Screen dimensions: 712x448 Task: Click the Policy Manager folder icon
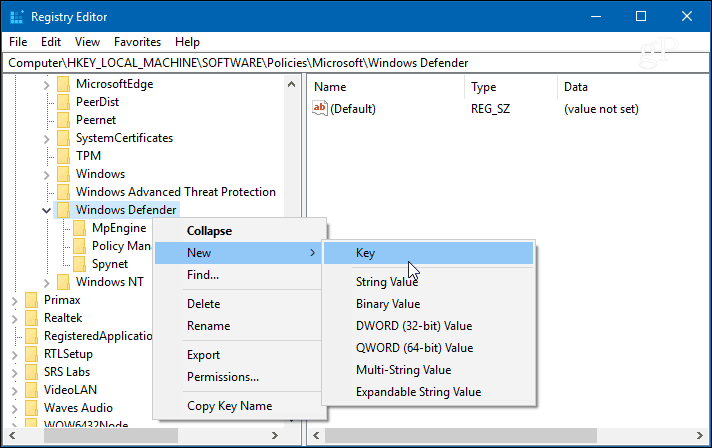(x=79, y=246)
